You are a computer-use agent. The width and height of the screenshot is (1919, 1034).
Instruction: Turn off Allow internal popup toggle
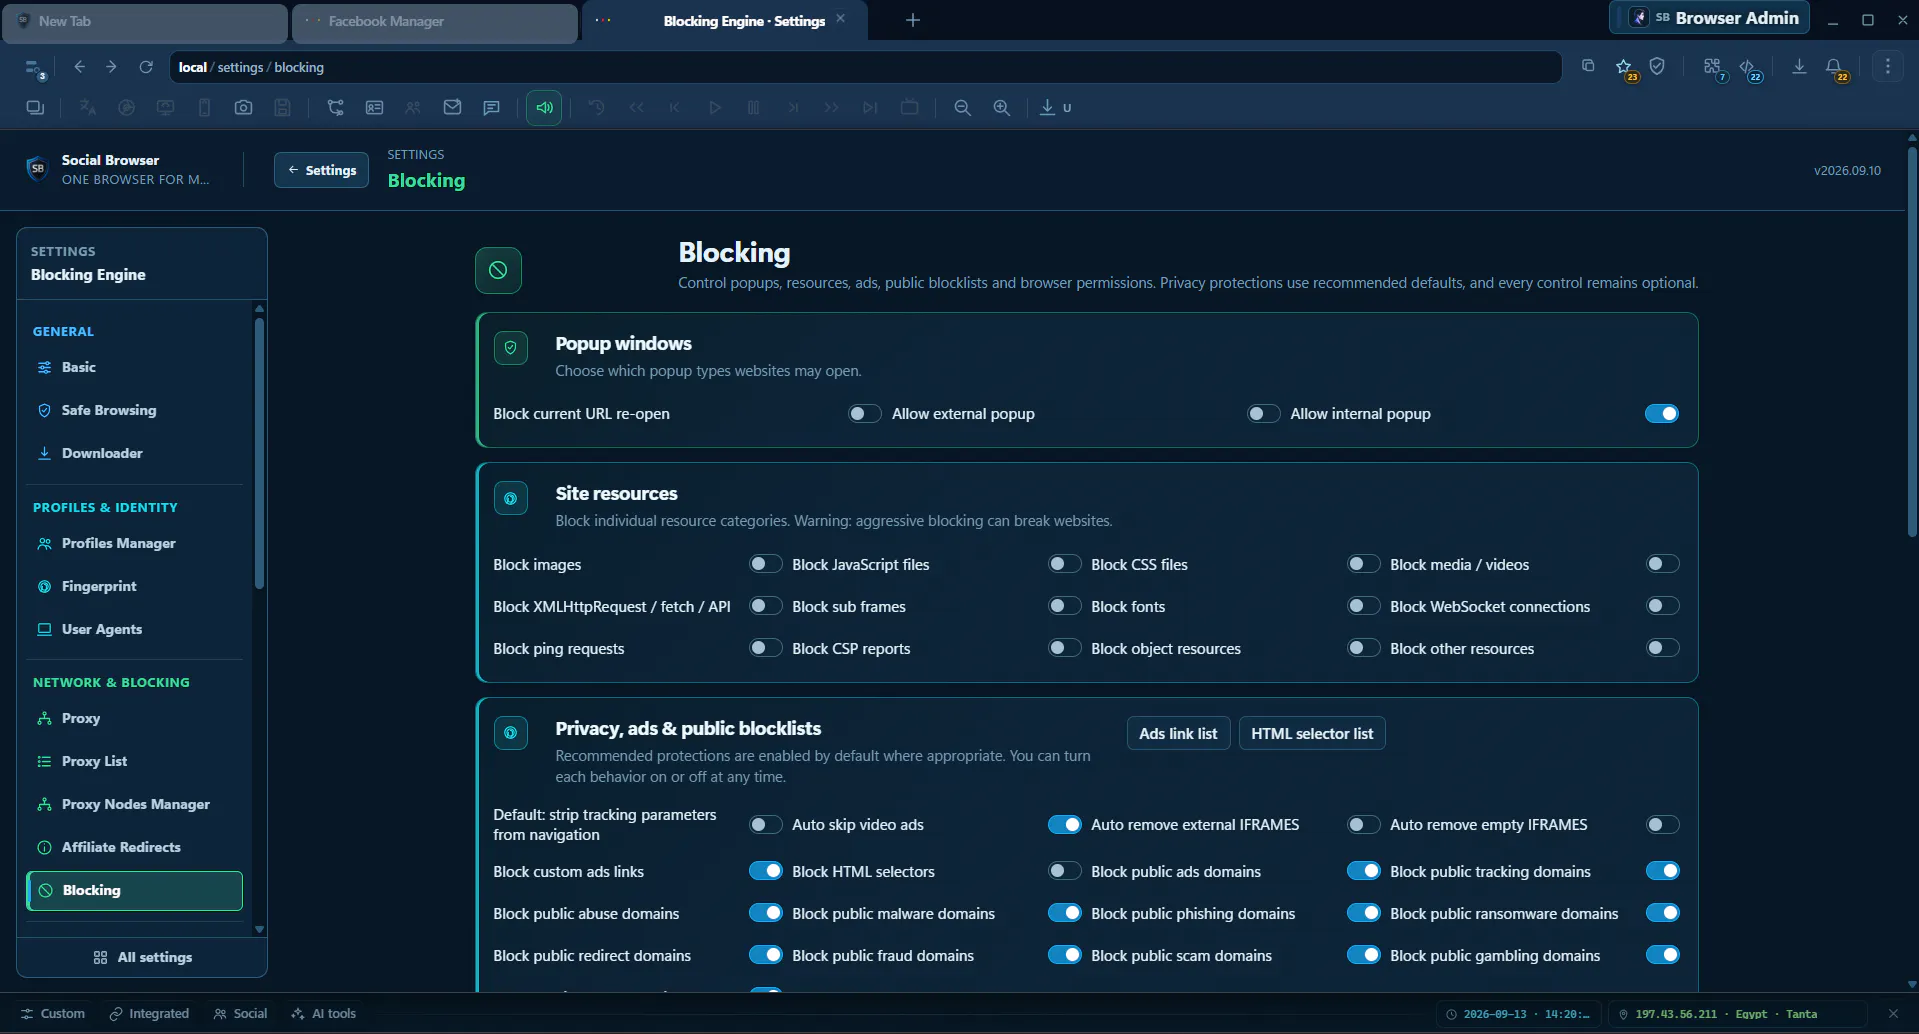(x=1662, y=414)
